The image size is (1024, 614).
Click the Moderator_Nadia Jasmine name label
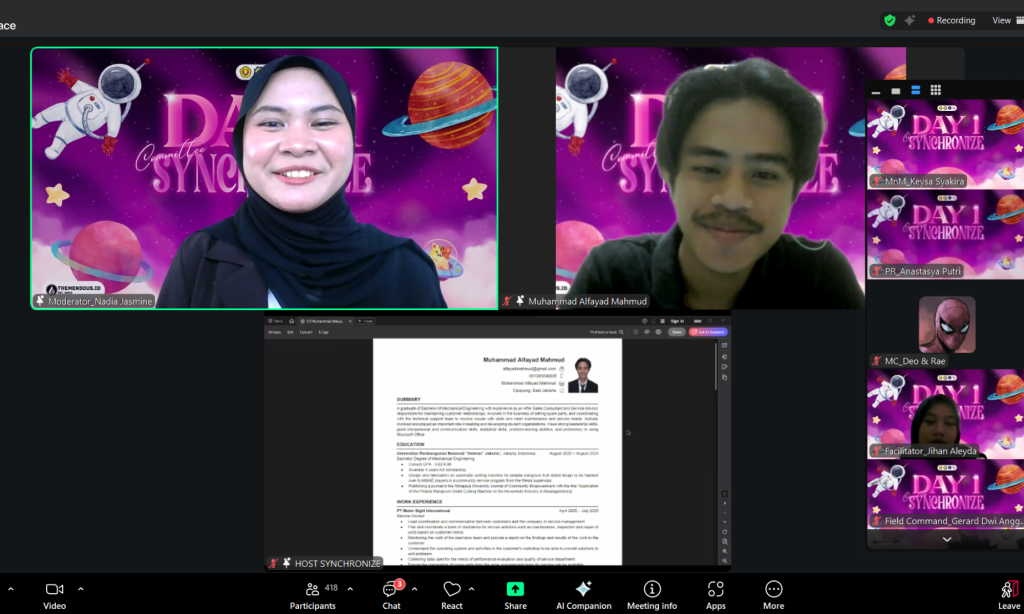click(x=100, y=301)
